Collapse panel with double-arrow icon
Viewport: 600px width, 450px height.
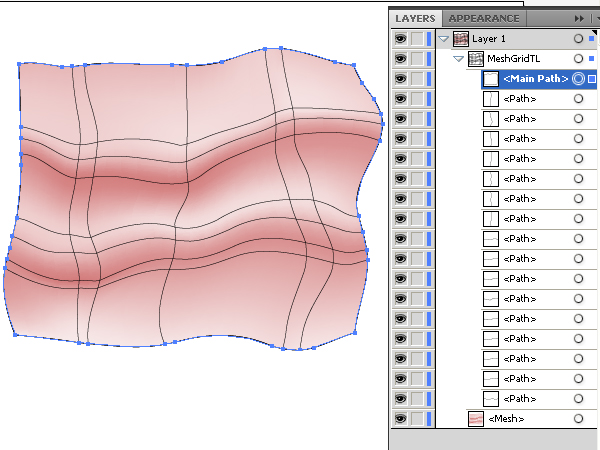coord(579,19)
